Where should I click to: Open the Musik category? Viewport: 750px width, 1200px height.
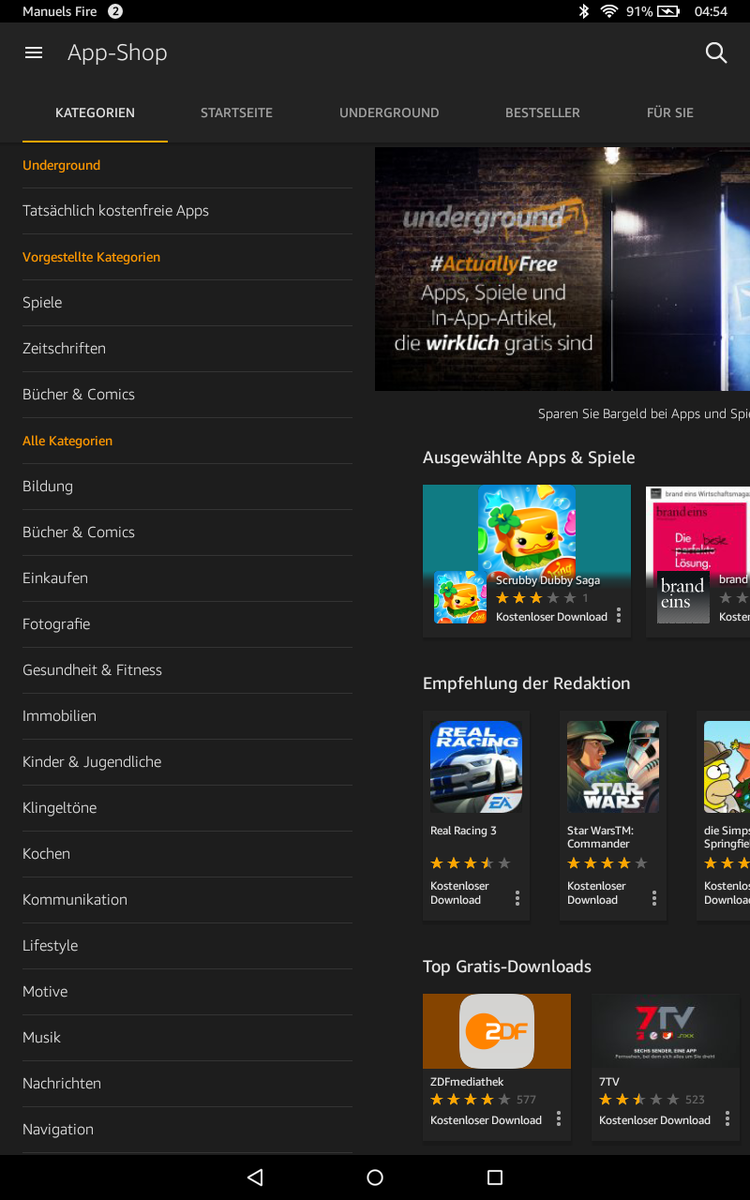[187, 1039]
